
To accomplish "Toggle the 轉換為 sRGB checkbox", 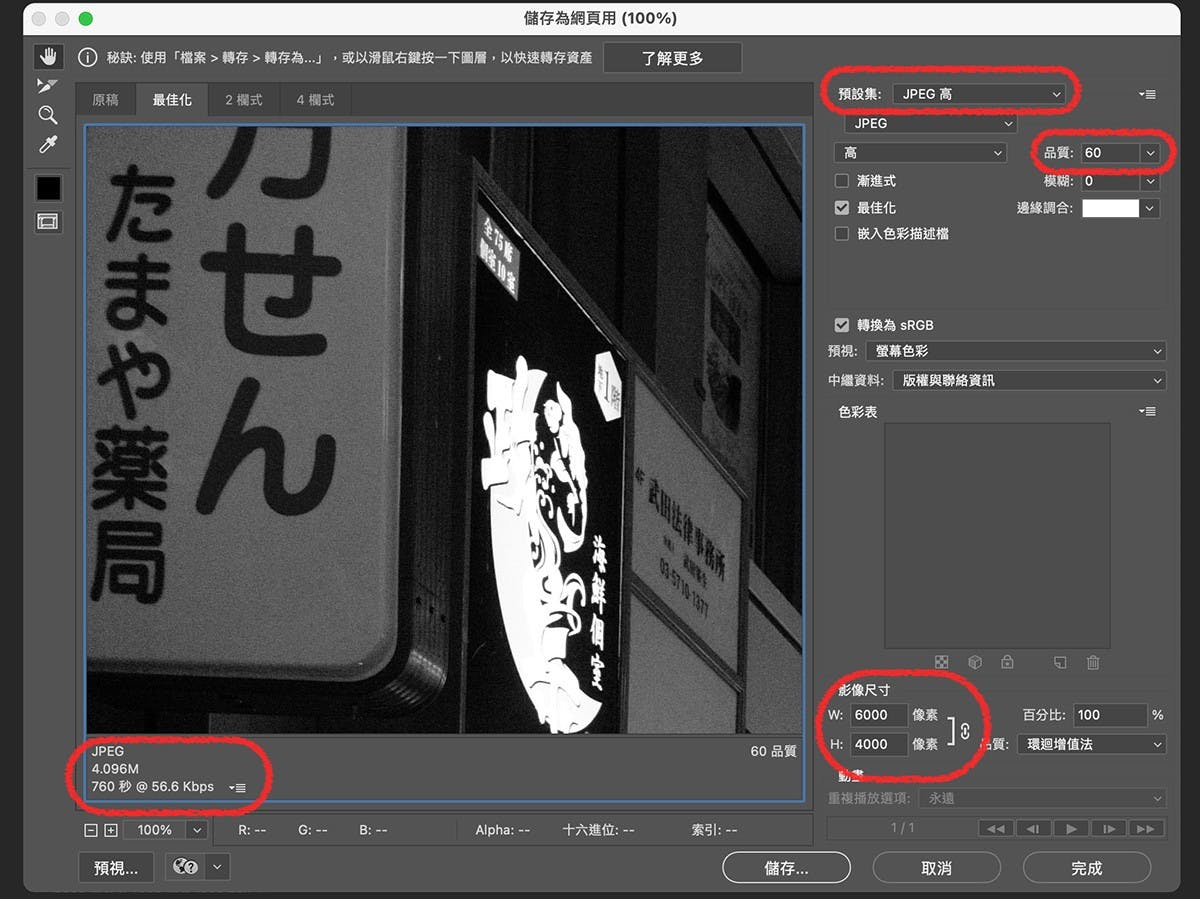I will (x=842, y=325).
